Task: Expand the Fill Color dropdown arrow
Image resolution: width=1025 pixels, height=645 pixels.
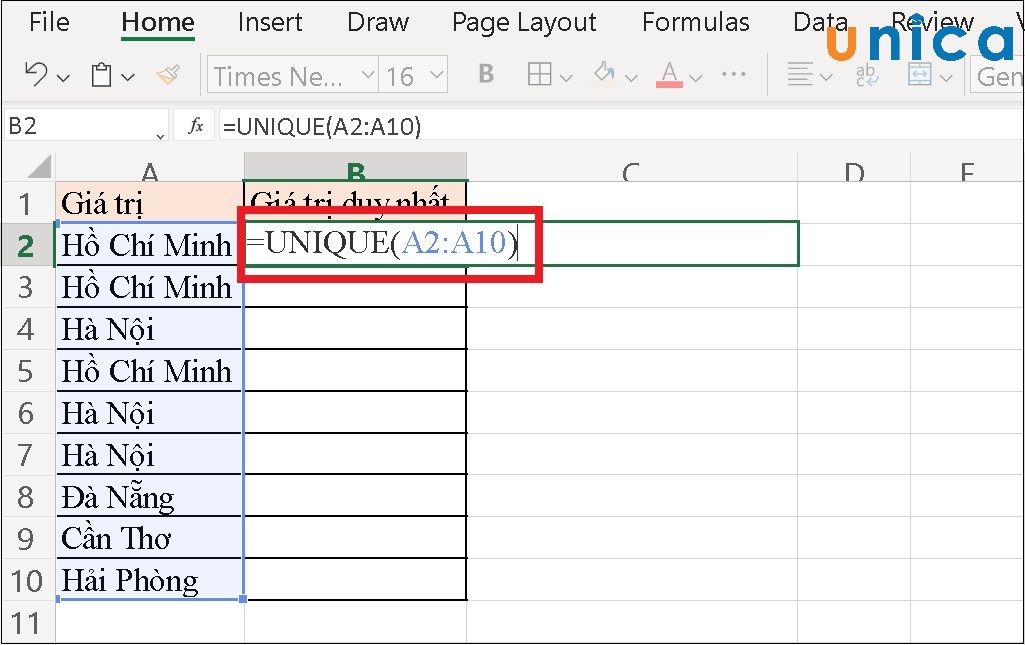Action: [631, 78]
